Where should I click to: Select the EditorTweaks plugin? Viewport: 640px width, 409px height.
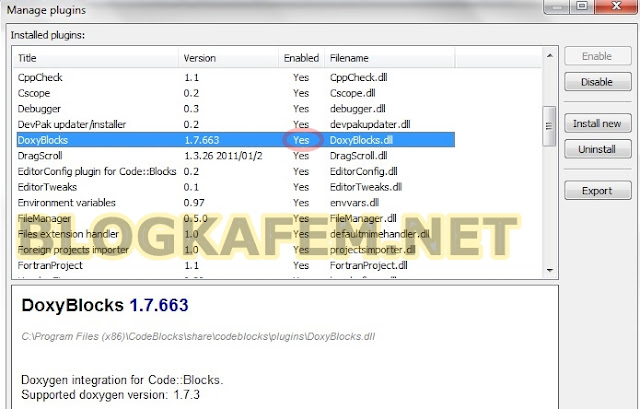(236, 187)
